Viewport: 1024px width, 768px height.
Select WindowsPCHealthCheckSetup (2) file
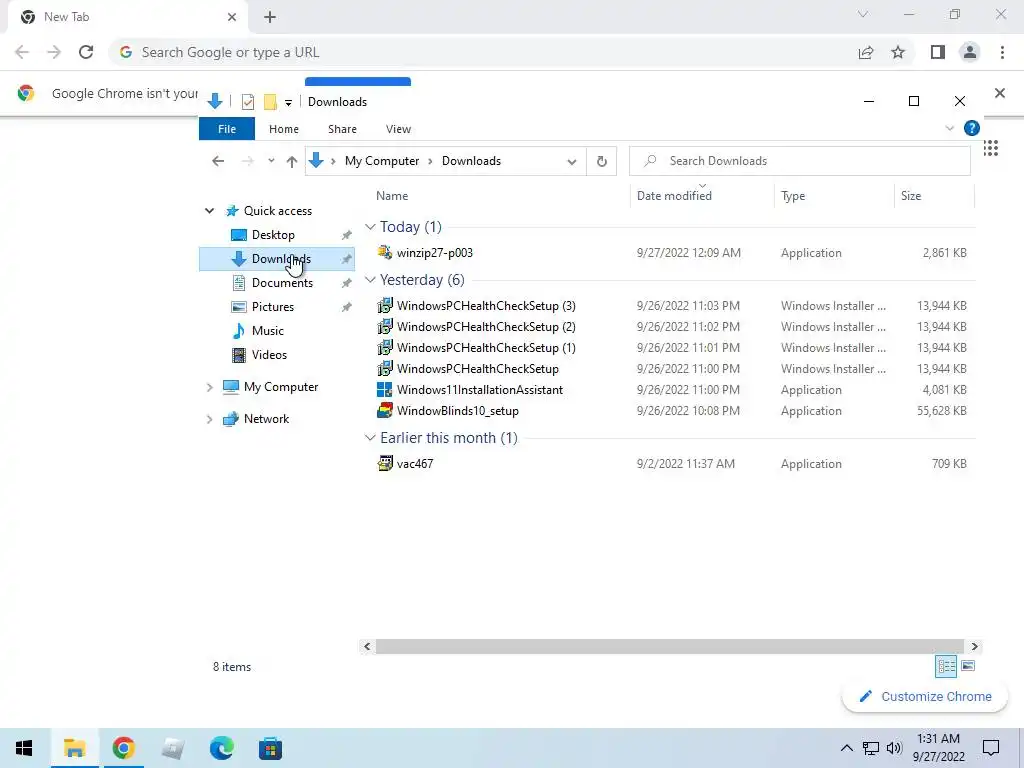(x=486, y=327)
